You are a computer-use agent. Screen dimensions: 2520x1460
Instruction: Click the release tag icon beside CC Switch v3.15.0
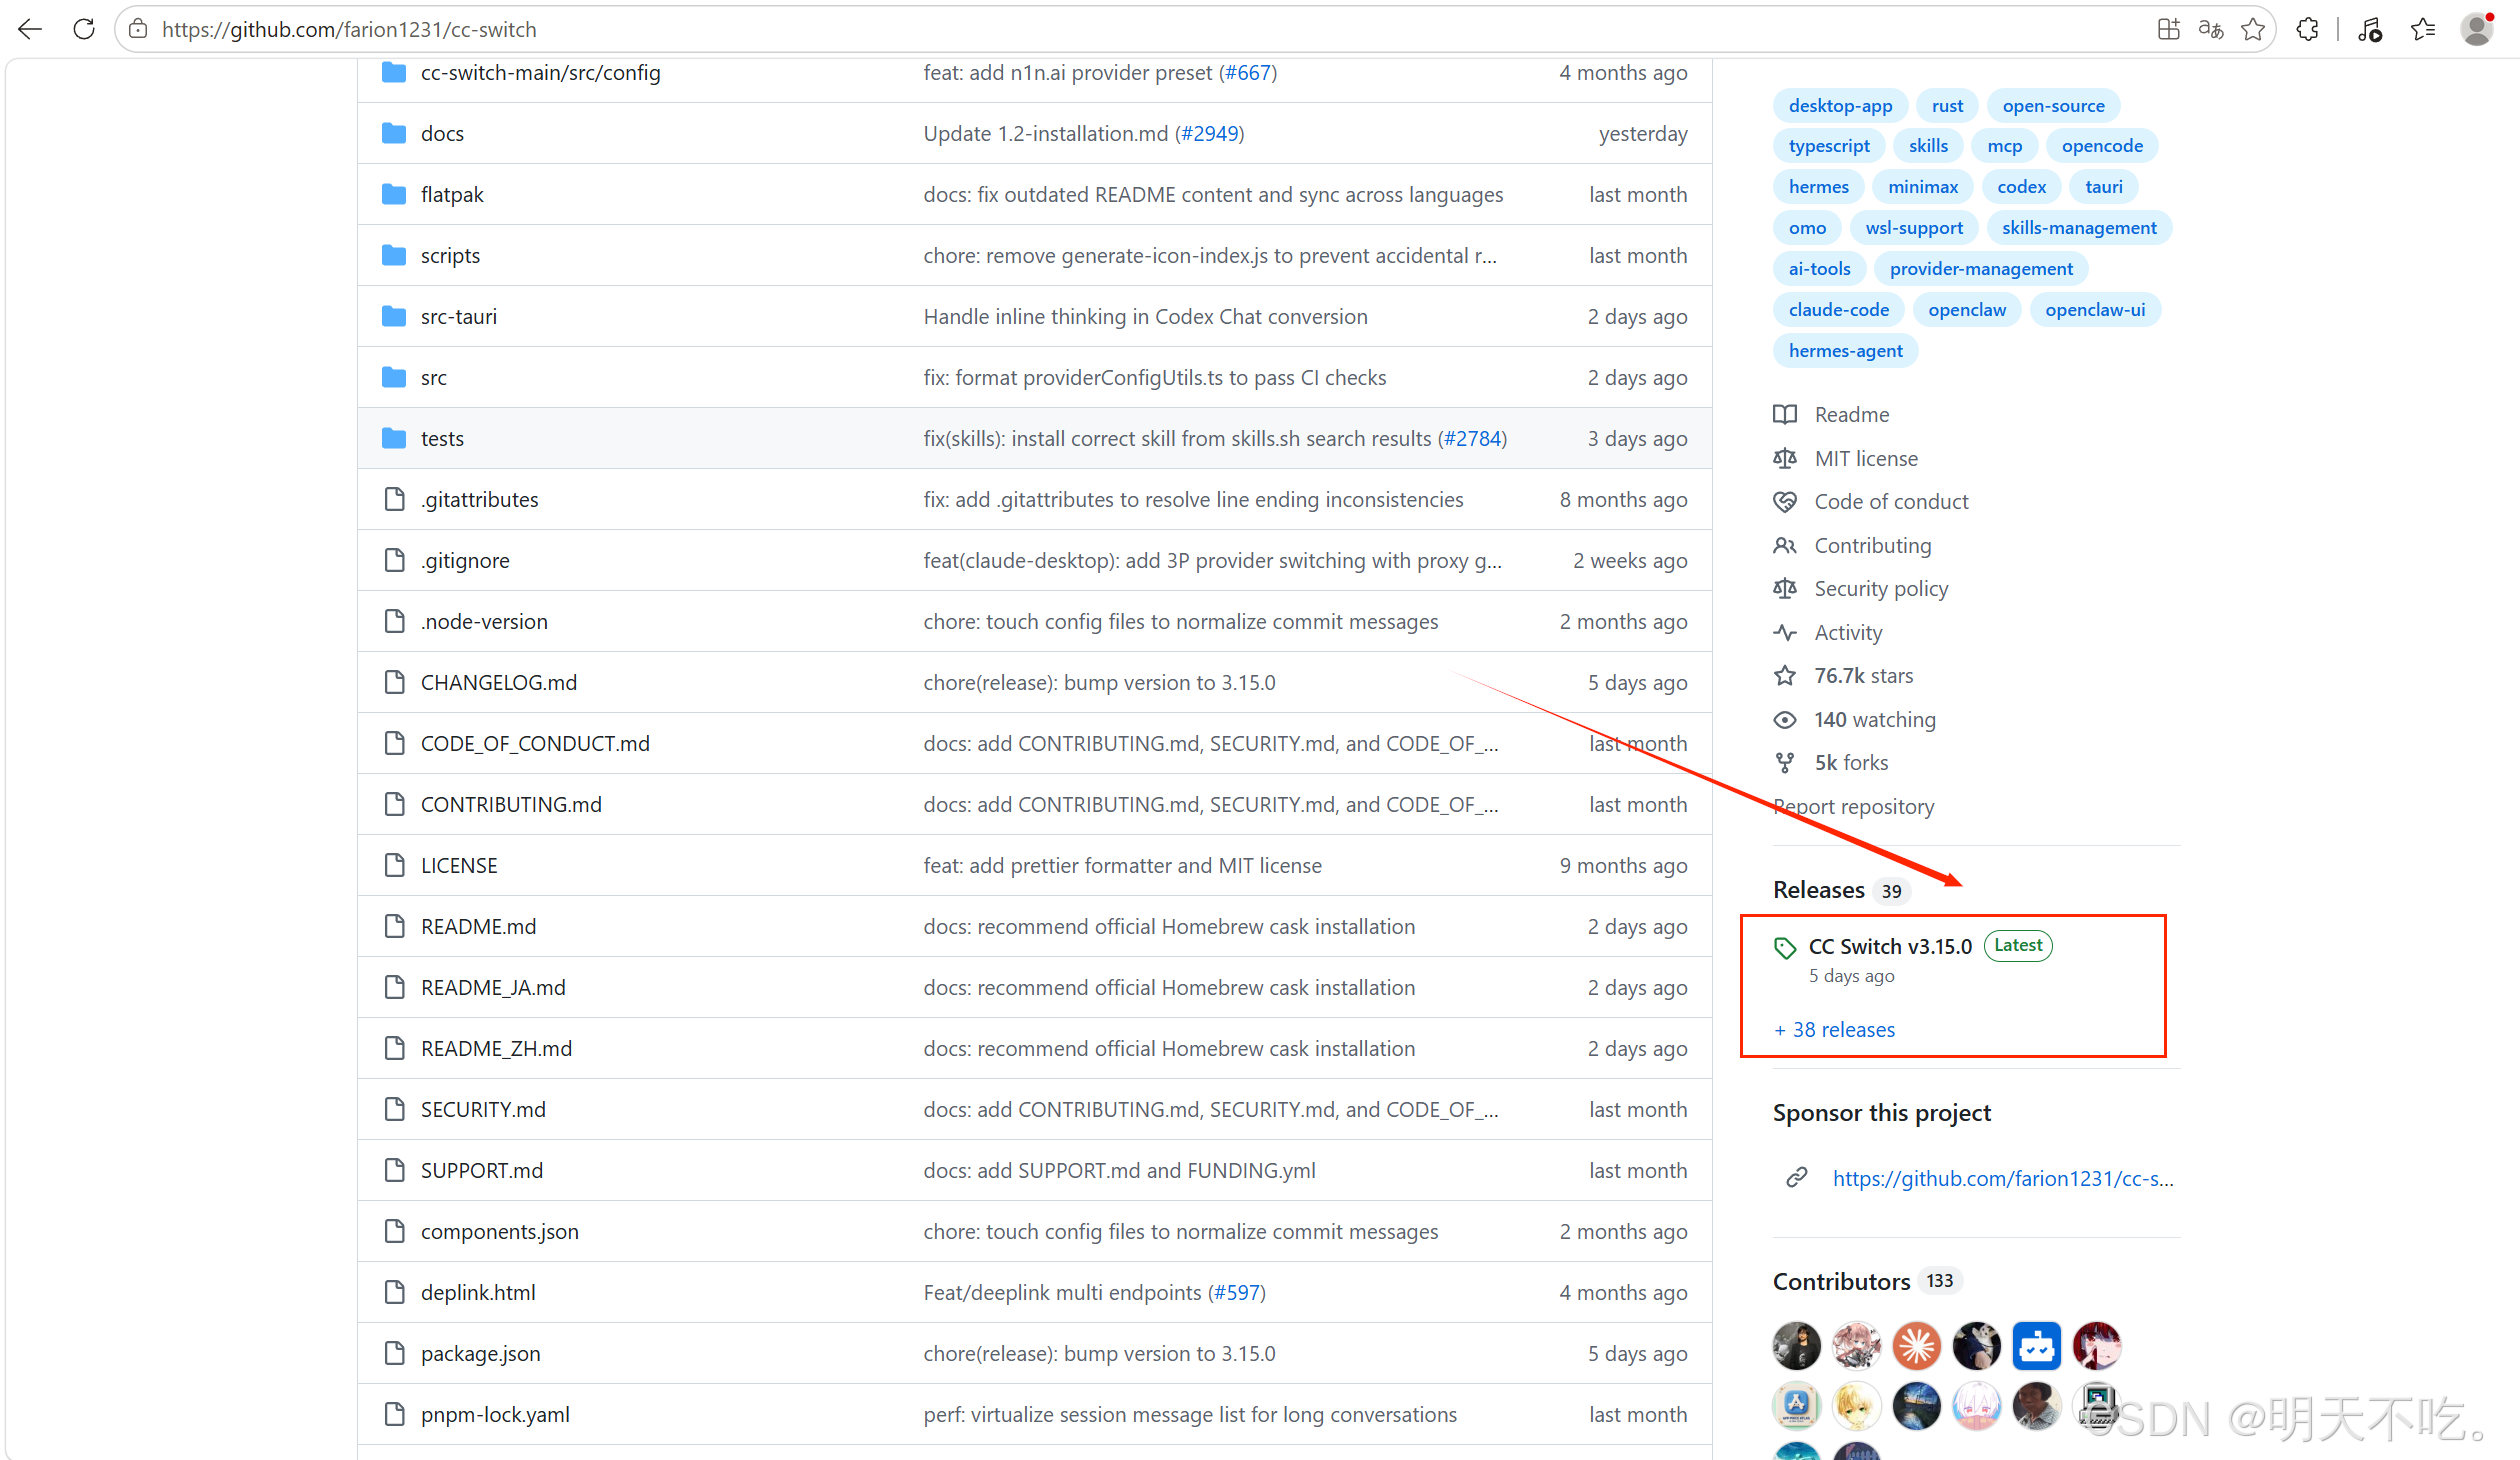pyautogui.click(x=1785, y=947)
